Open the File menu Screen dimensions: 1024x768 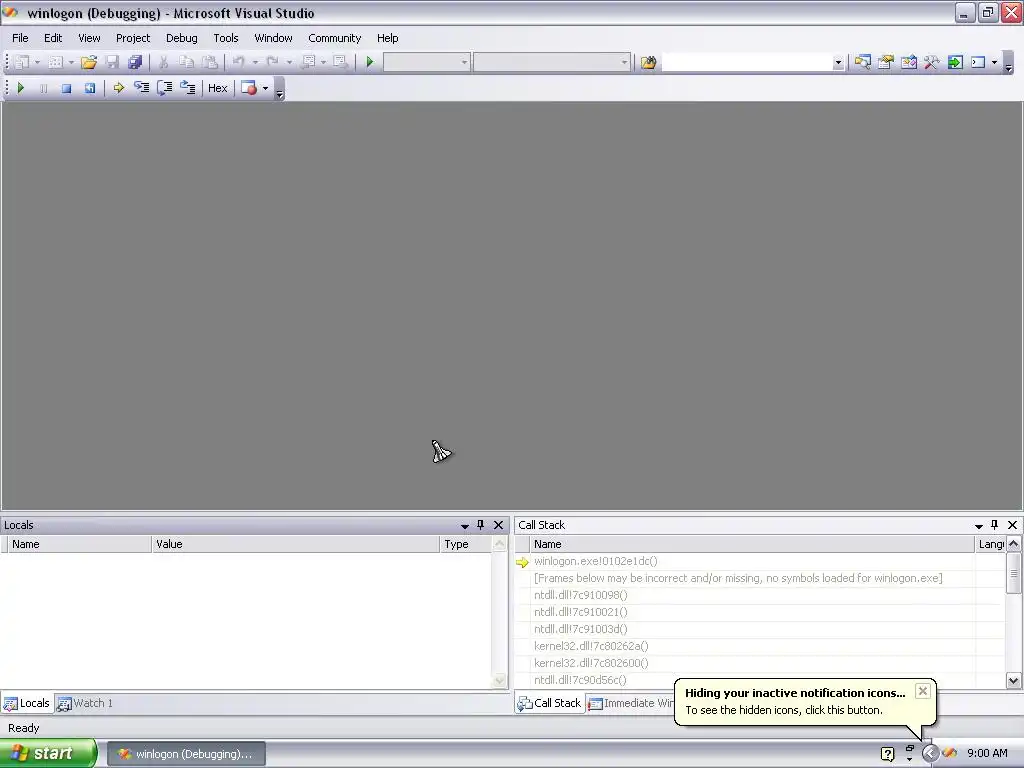point(20,38)
